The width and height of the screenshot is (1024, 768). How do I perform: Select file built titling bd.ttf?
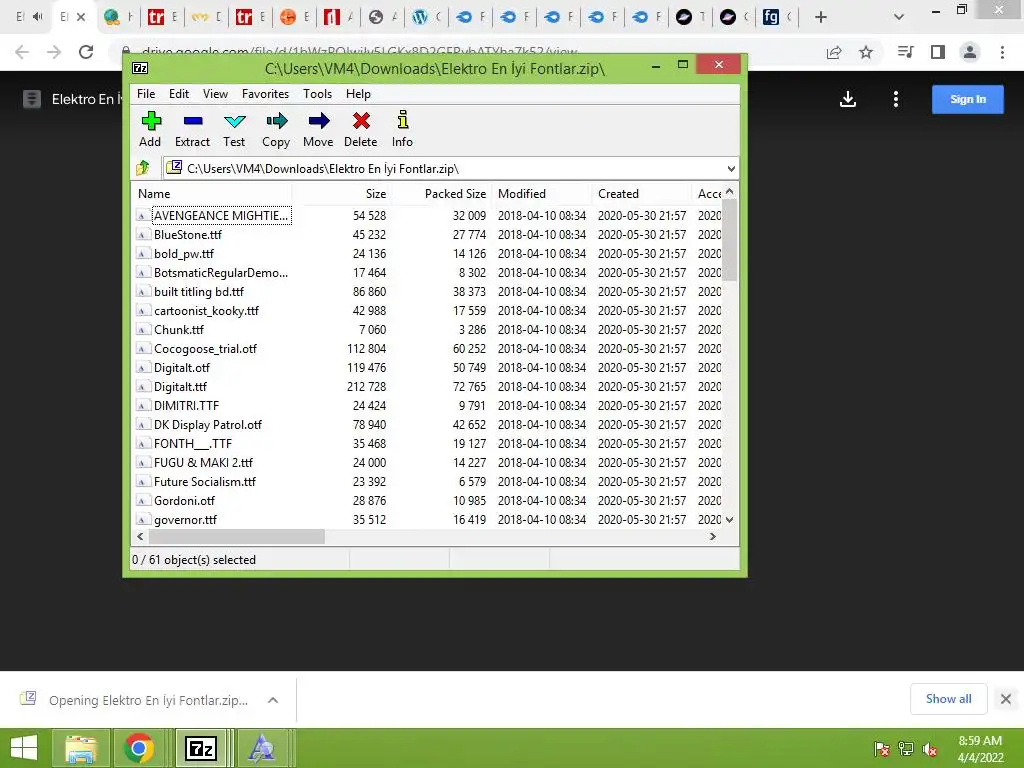tap(199, 291)
